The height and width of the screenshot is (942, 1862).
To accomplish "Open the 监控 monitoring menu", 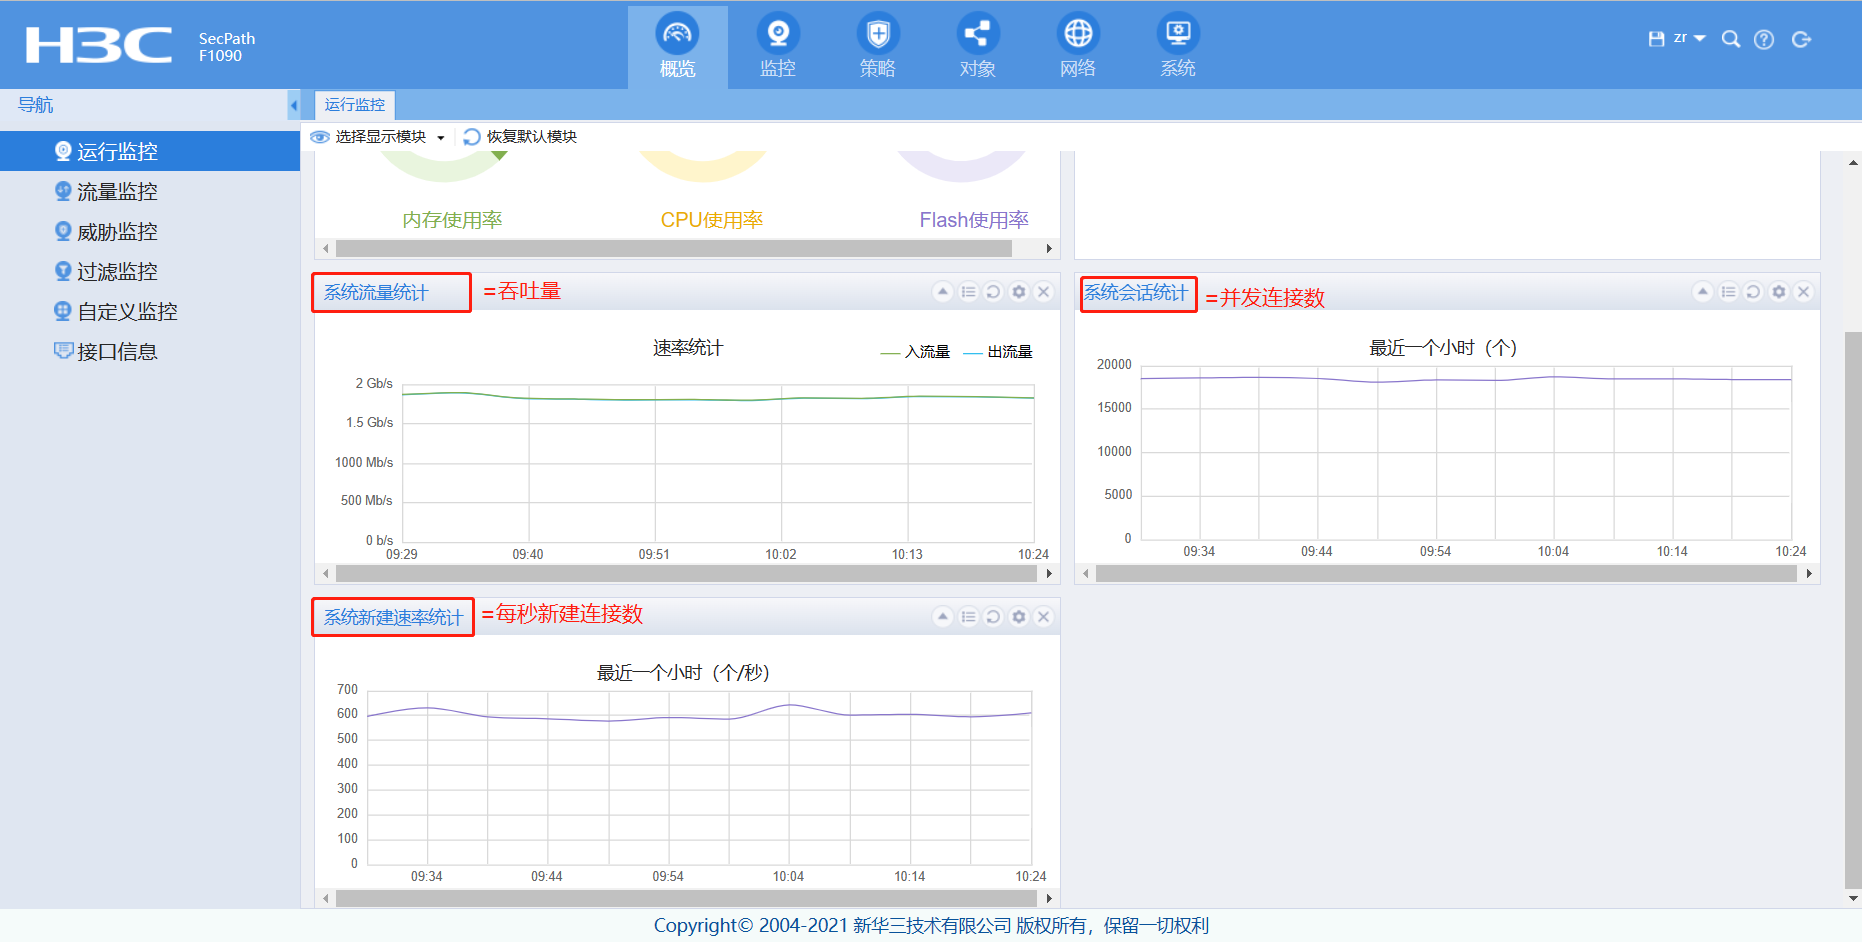I will point(778,47).
